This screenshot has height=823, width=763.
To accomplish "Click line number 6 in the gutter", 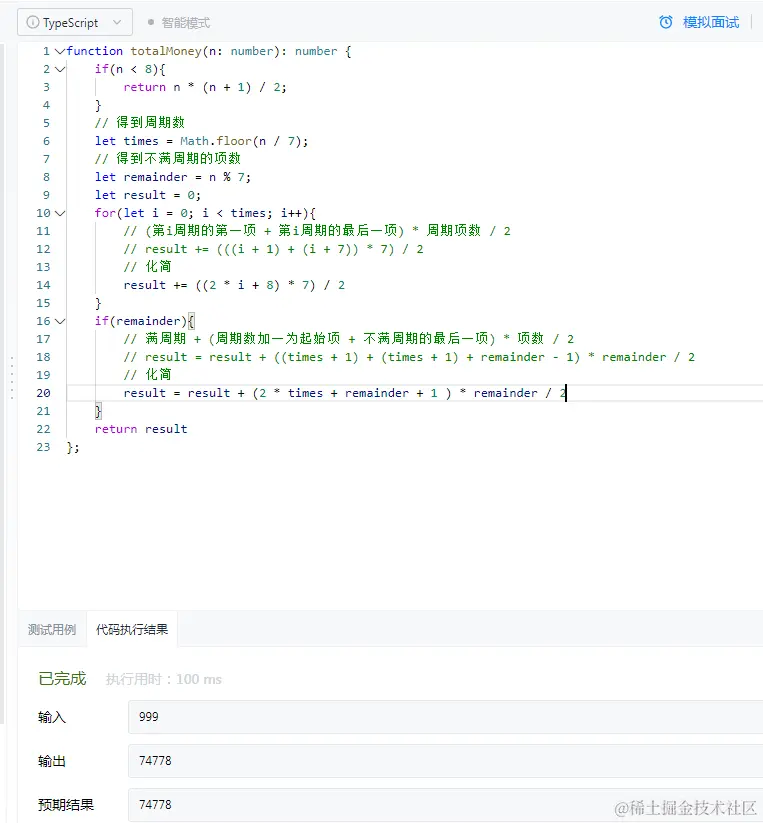I will [x=46, y=141].
